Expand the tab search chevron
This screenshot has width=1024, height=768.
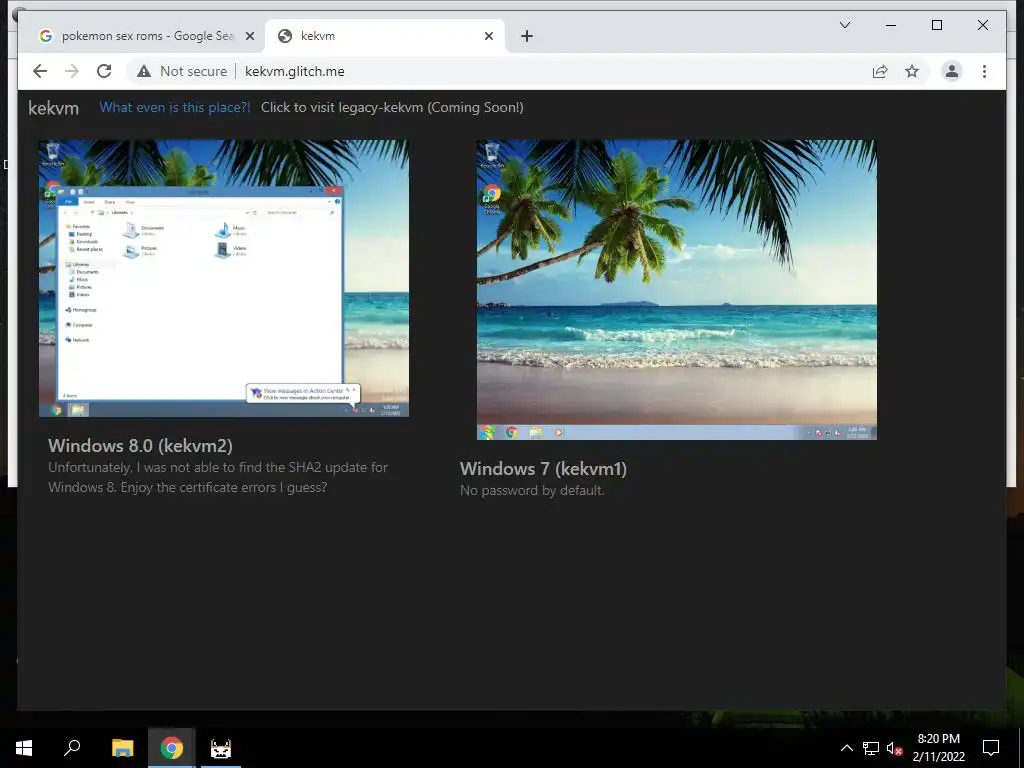(x=844, y=25)
